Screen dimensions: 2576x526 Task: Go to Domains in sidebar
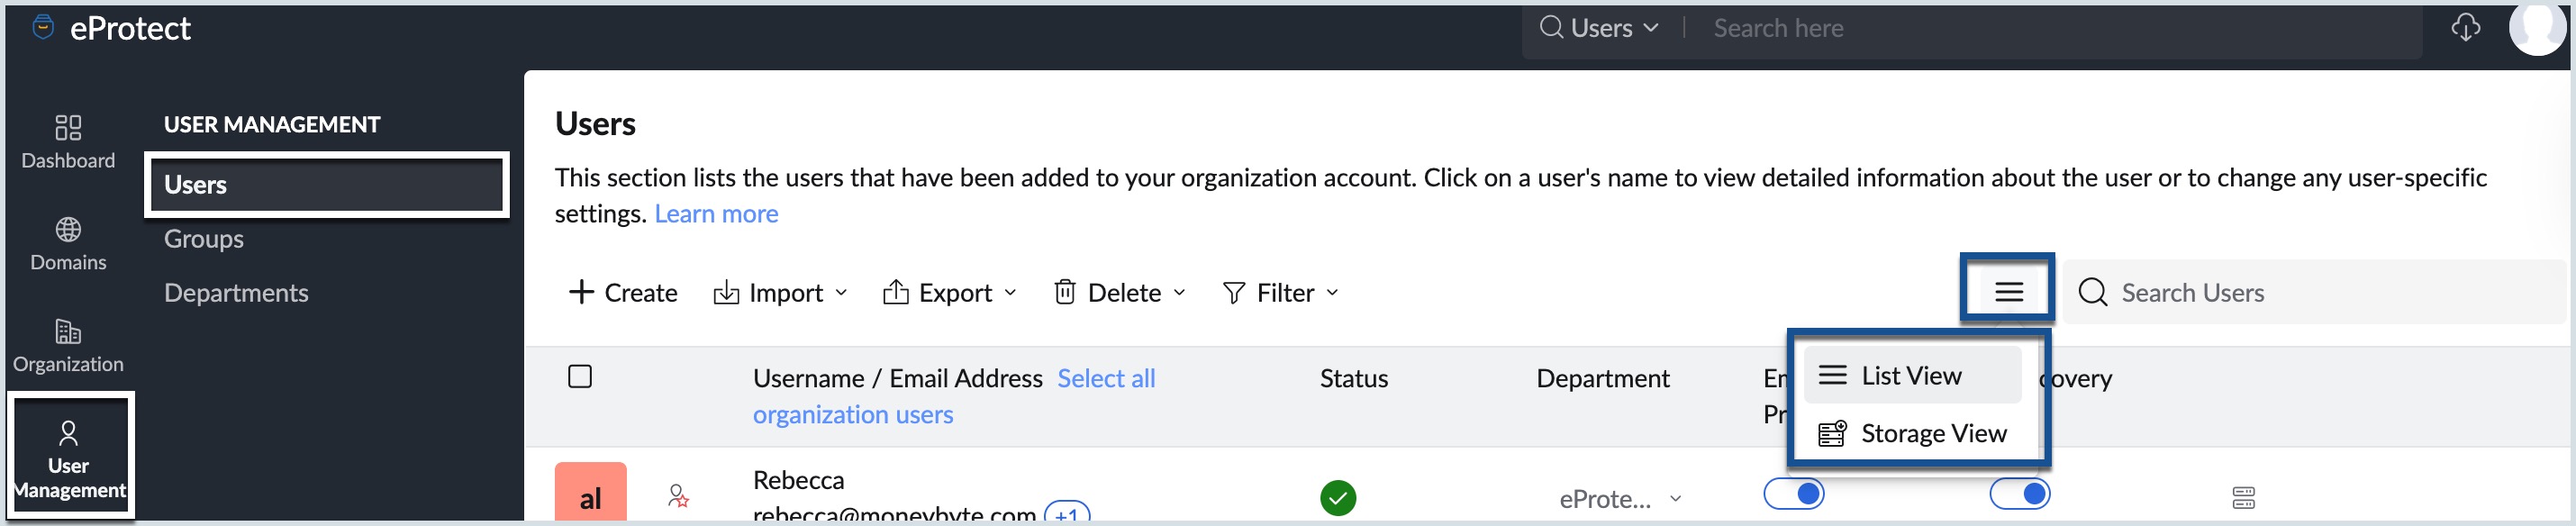click(x=68, y=243)
